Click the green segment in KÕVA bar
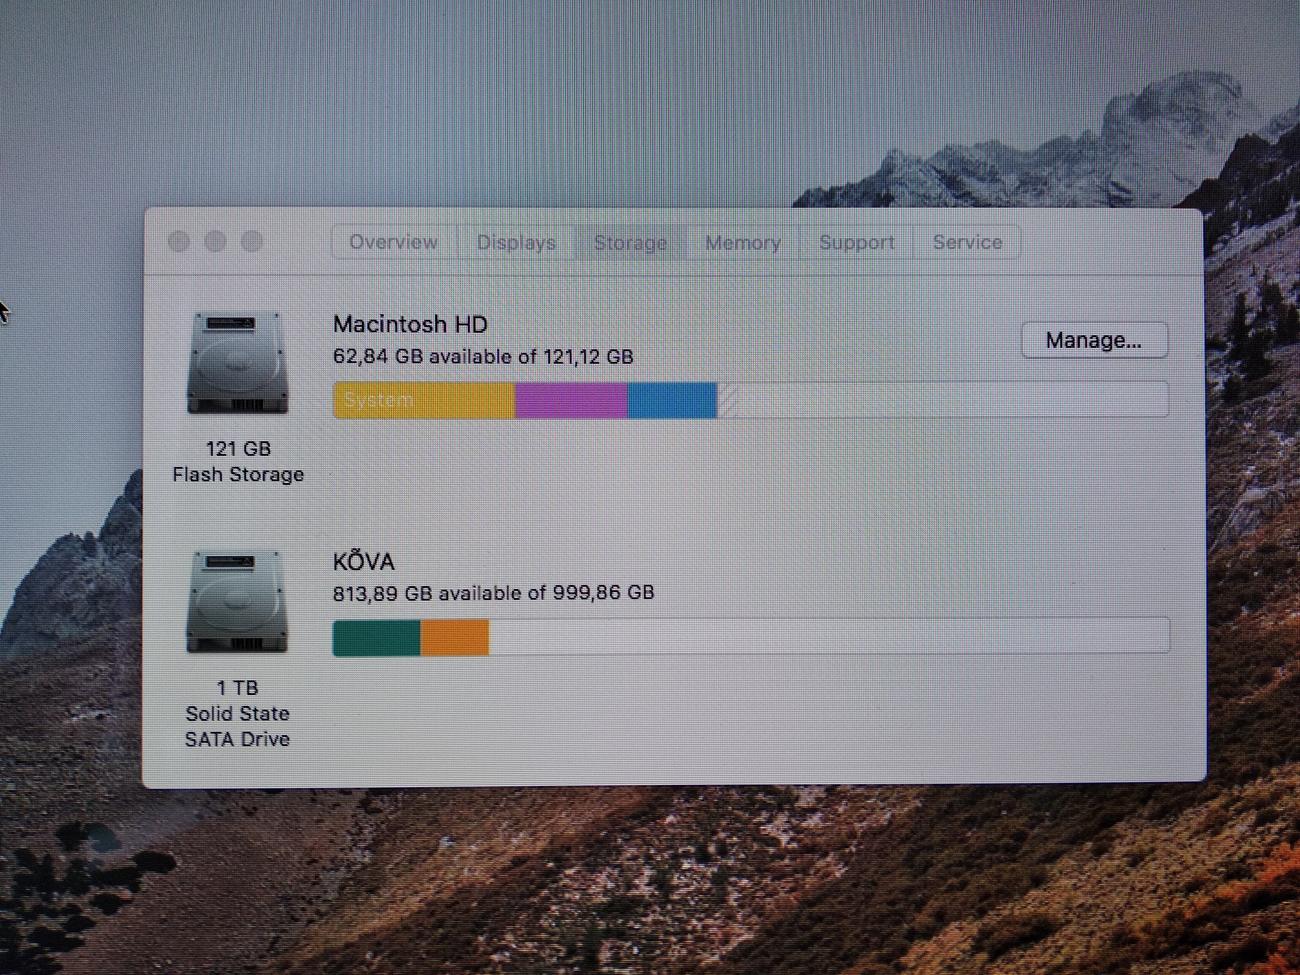The image size is (1300, 975). pos(376,637)
